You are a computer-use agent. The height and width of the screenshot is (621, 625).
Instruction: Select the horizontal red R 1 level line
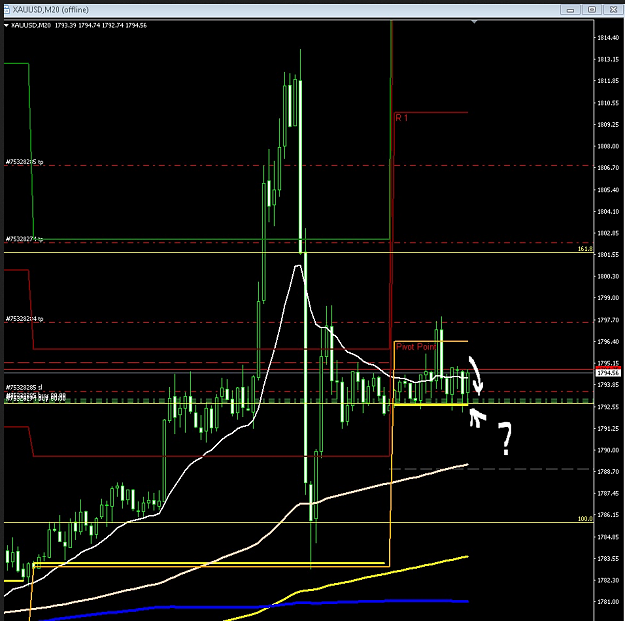[x=431, y=112]
